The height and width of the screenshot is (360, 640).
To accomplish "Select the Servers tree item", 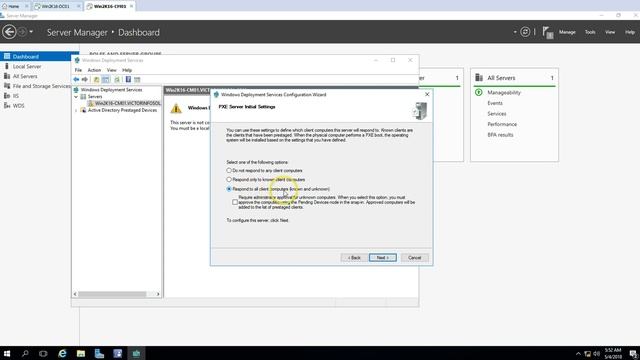I will [95, 97].
